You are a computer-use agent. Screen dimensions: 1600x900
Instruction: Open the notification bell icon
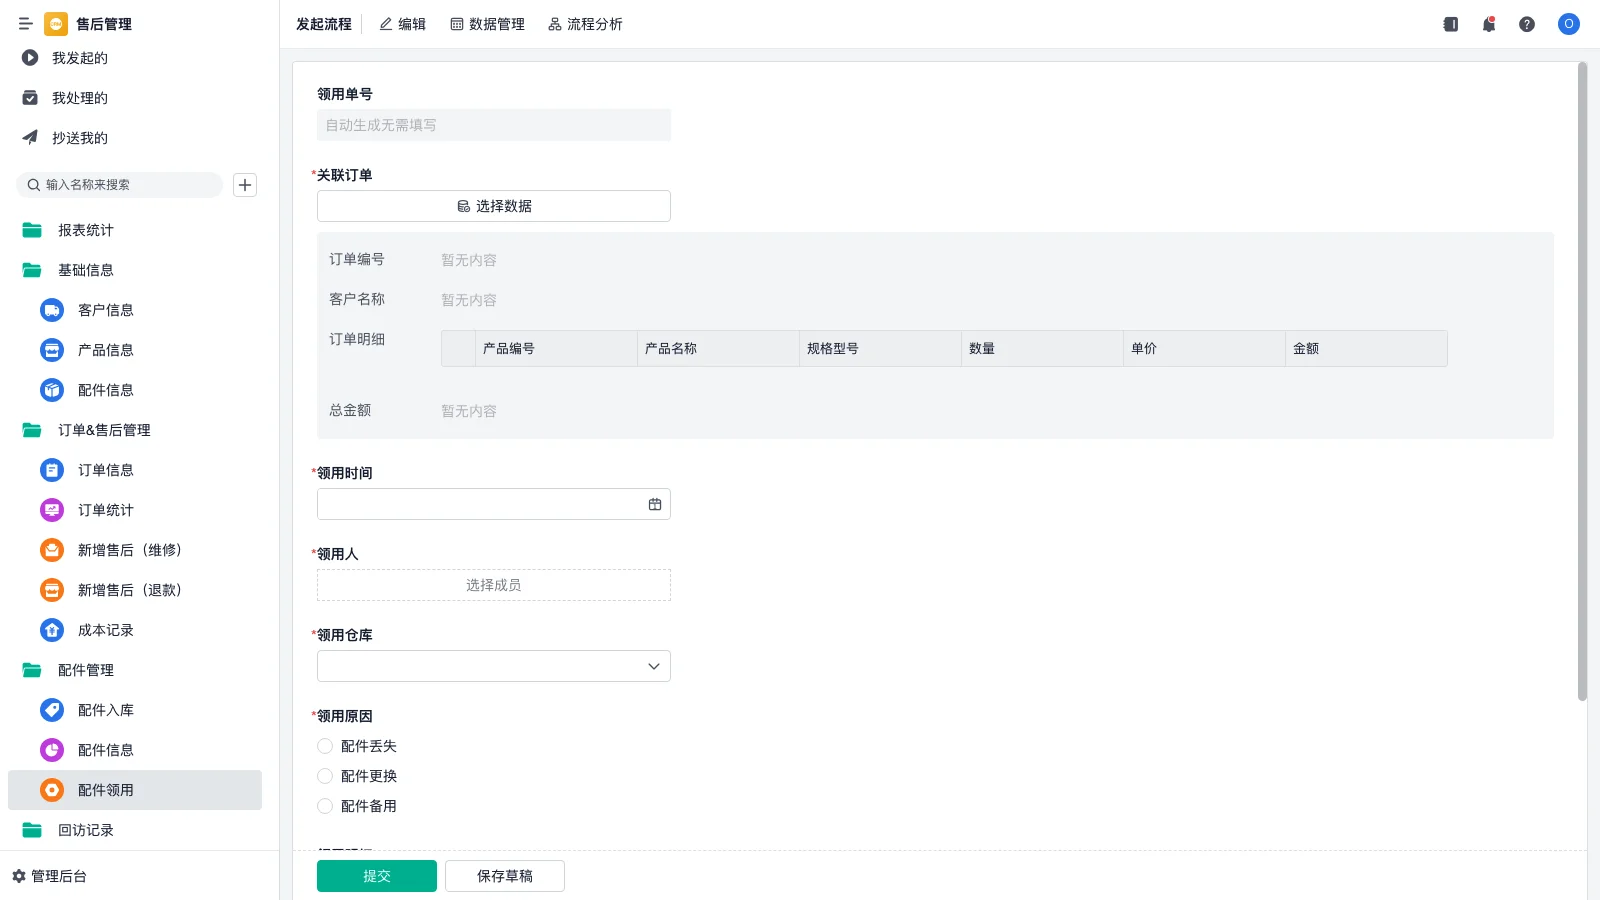(x=1488, y=24)
